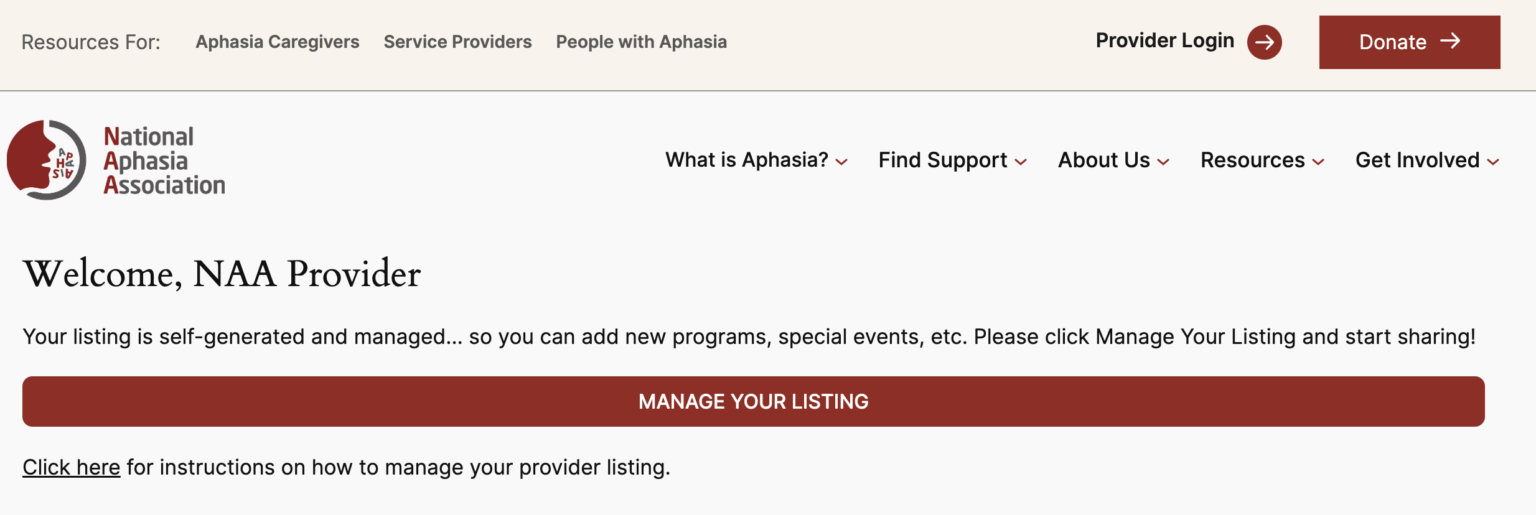Click the Donate button
Image resolution: width=1536 pixels, height=515 pixels.
[x=1409, y=42]
